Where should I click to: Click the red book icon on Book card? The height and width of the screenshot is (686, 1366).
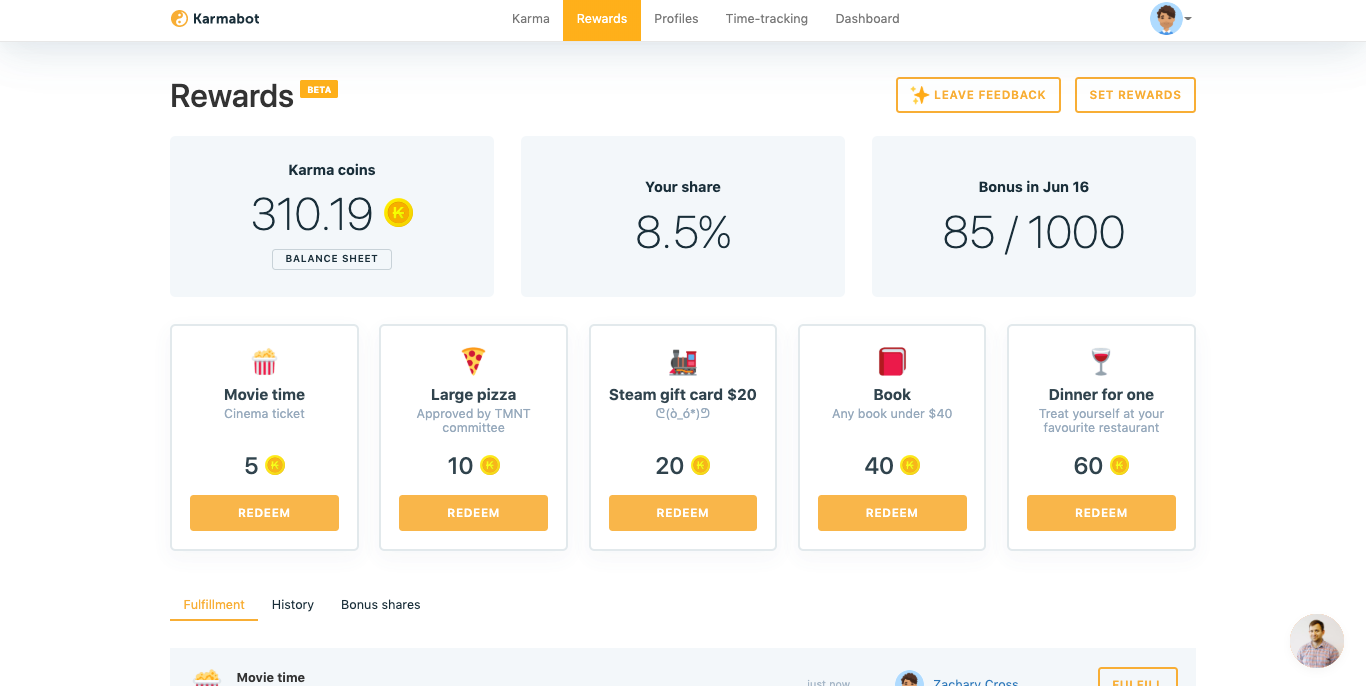click(x=892, y=361)
